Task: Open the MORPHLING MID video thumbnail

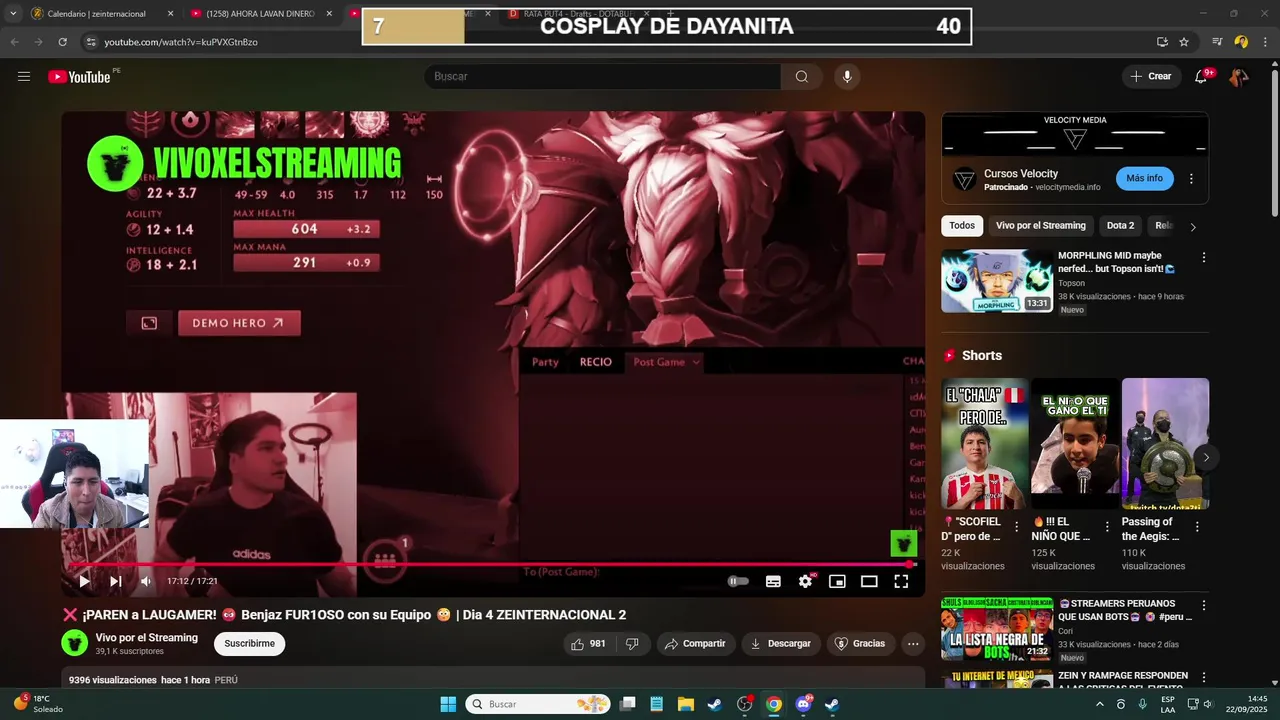Action: [997, 281]
